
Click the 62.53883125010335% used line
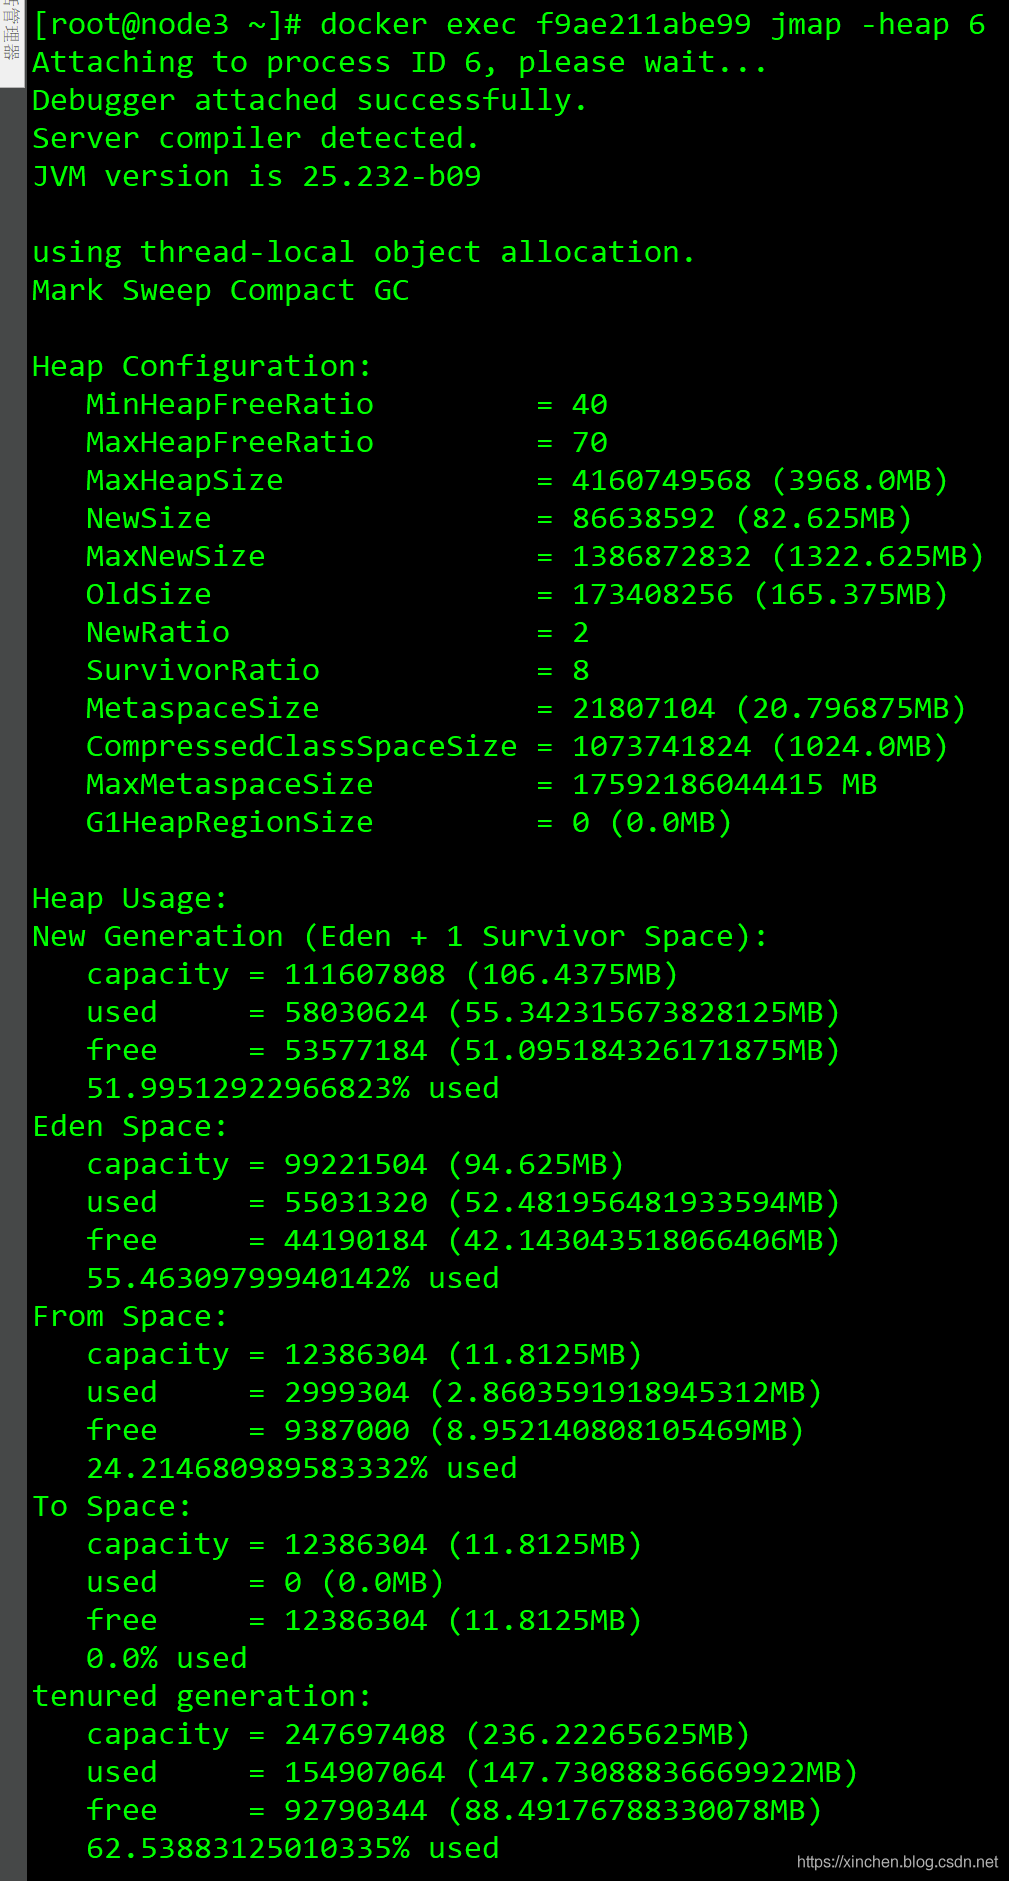293,1848
